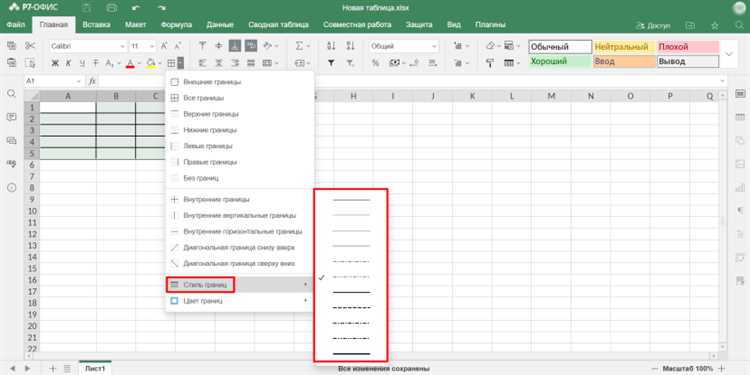Click the Доступ sharing button
The height and width of the screenshot is (375, 750).
point(653,25)
